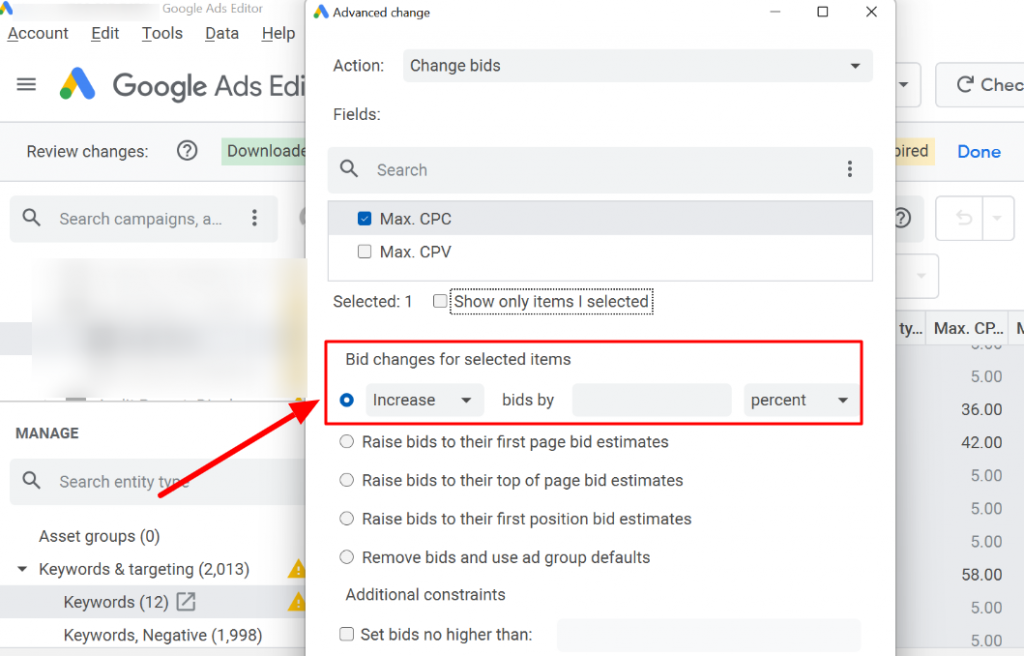Check the Max. CPV field checkbox

click(x=364, y=251)
